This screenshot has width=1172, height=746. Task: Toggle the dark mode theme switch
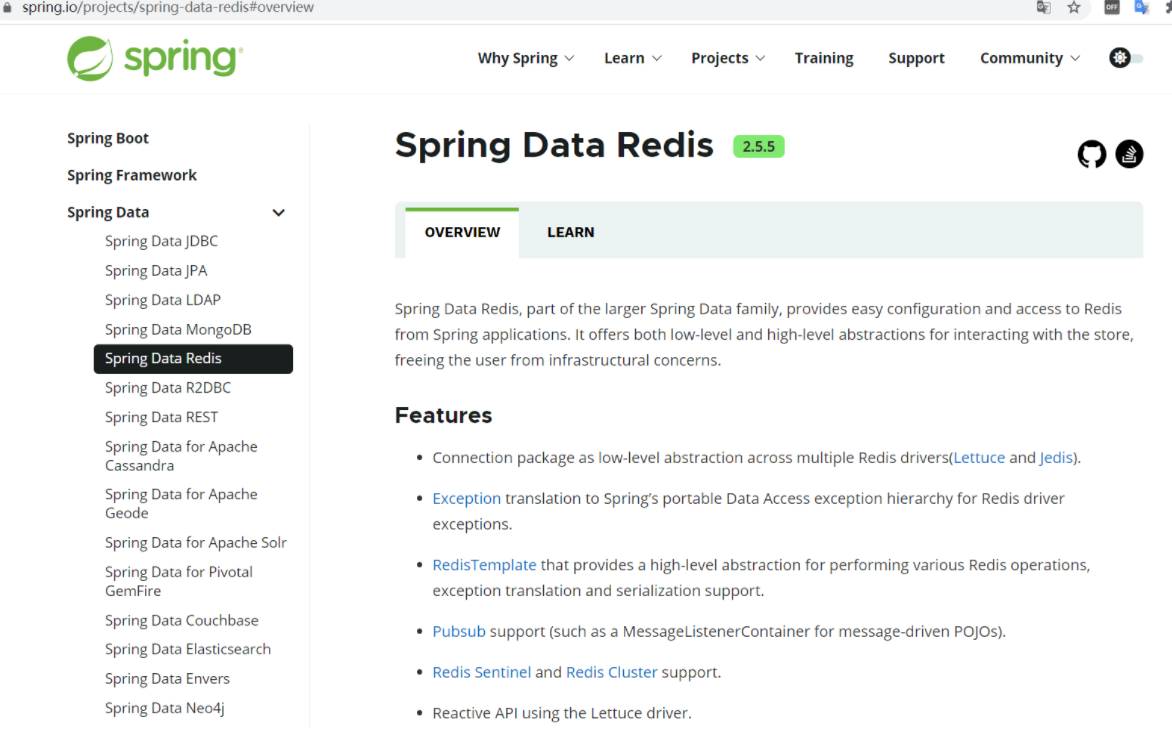tap(1126, 58)
